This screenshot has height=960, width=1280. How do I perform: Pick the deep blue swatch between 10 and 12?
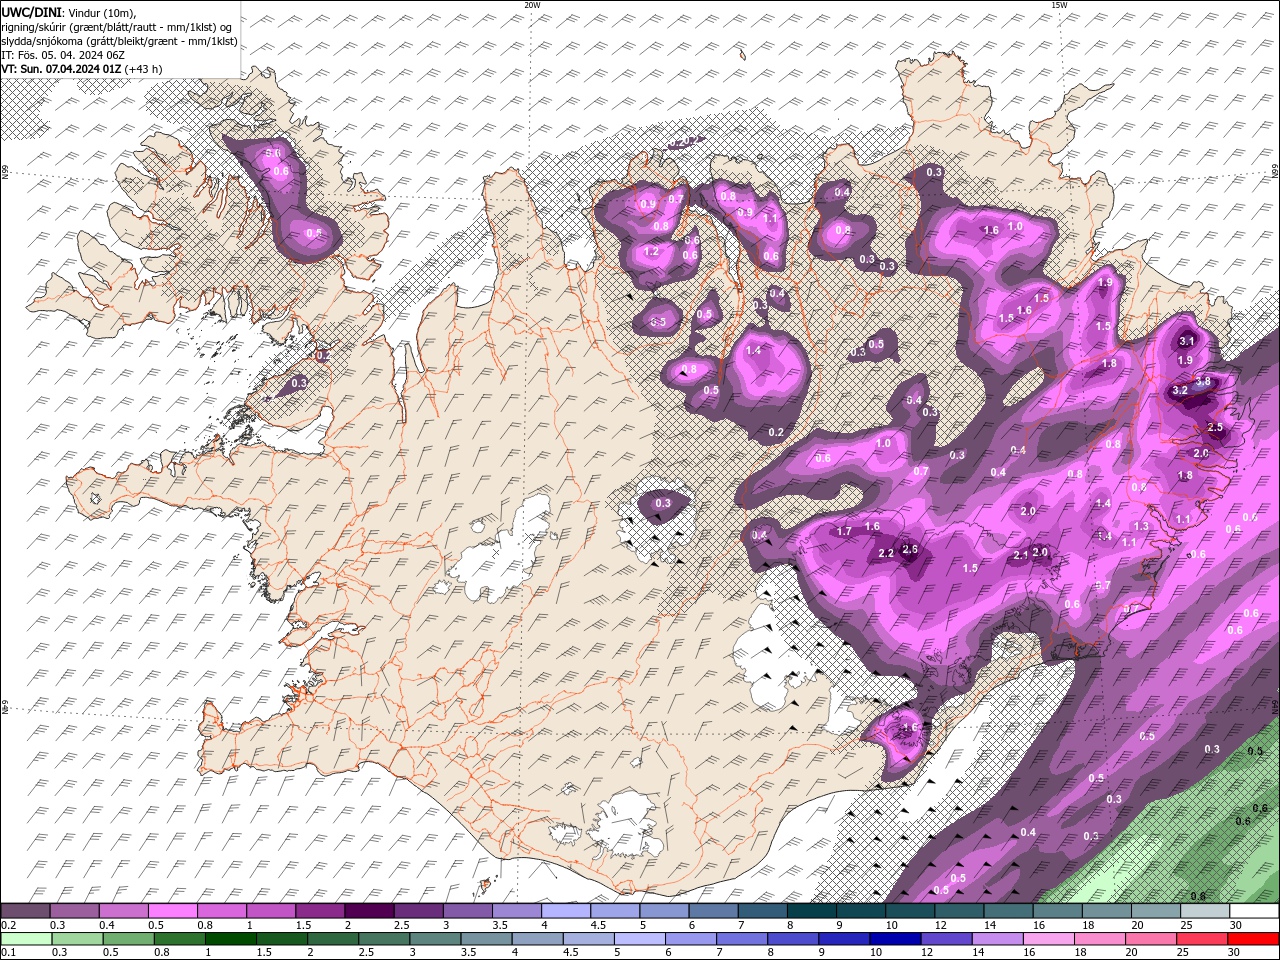point(894,938)
